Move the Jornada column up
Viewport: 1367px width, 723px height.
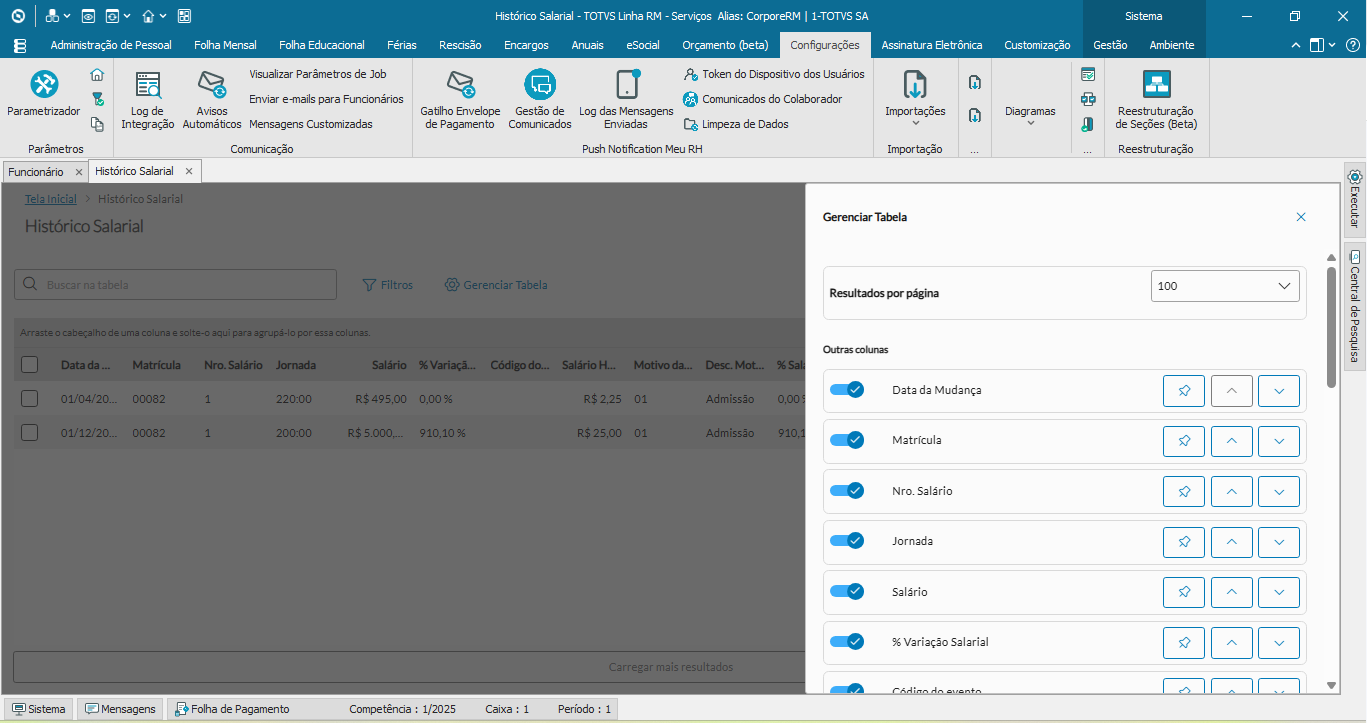(1232, 541)
